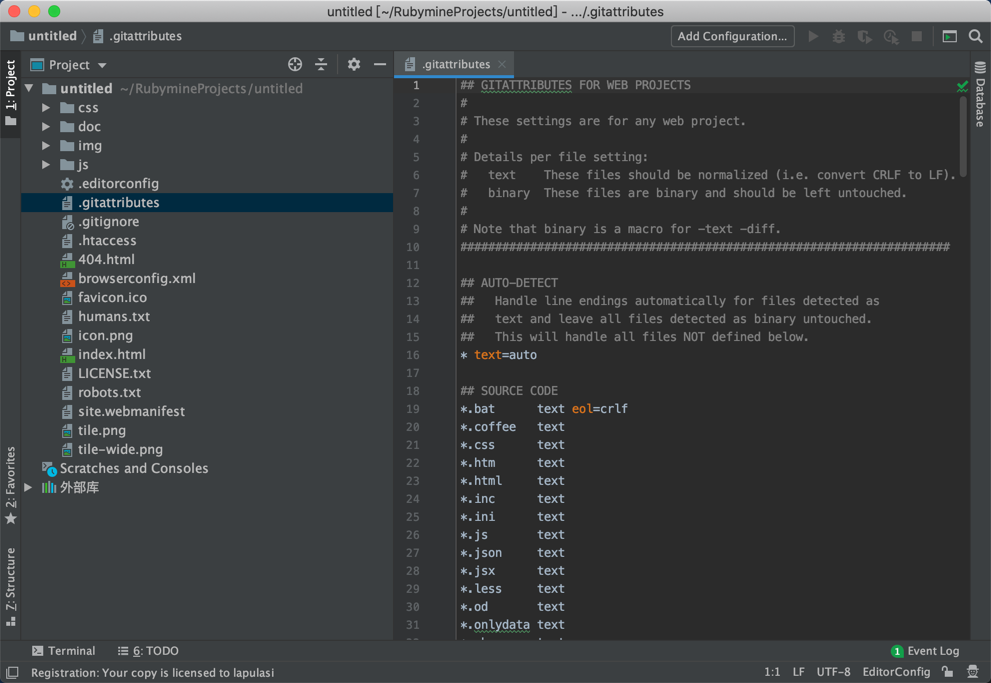Viewport: 991px width, 683px height.
Task: Toggle tool window buttons icon in status bar corner
Action: tap(12, 672)
